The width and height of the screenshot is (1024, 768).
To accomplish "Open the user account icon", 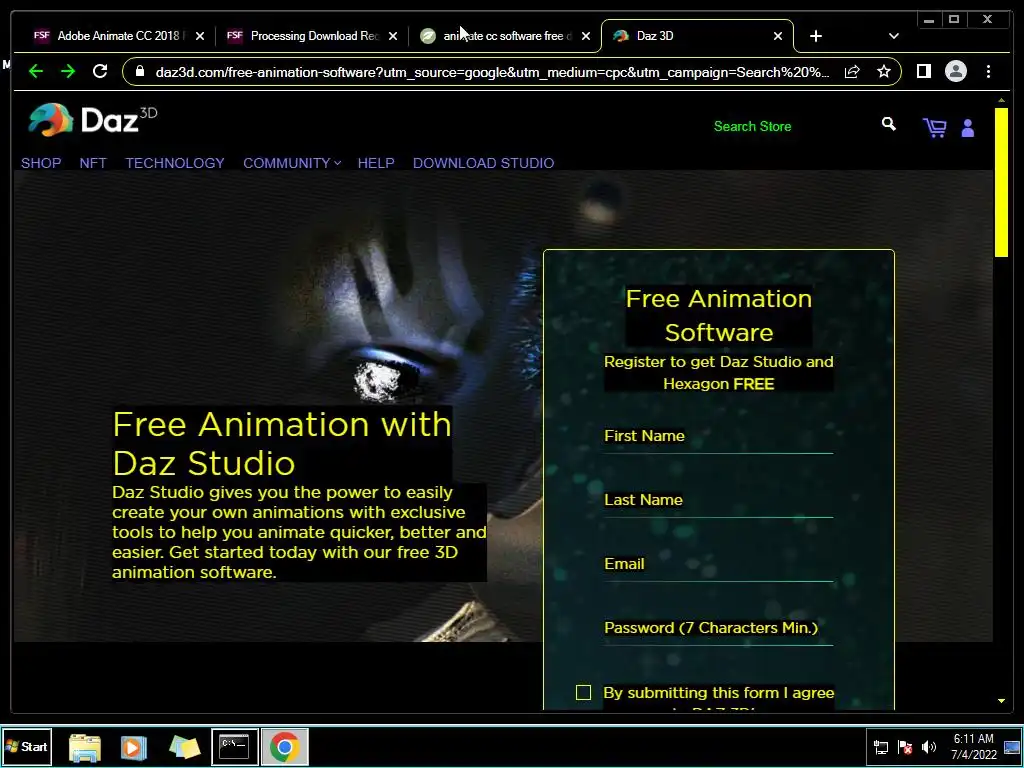I will pos(968,128).
